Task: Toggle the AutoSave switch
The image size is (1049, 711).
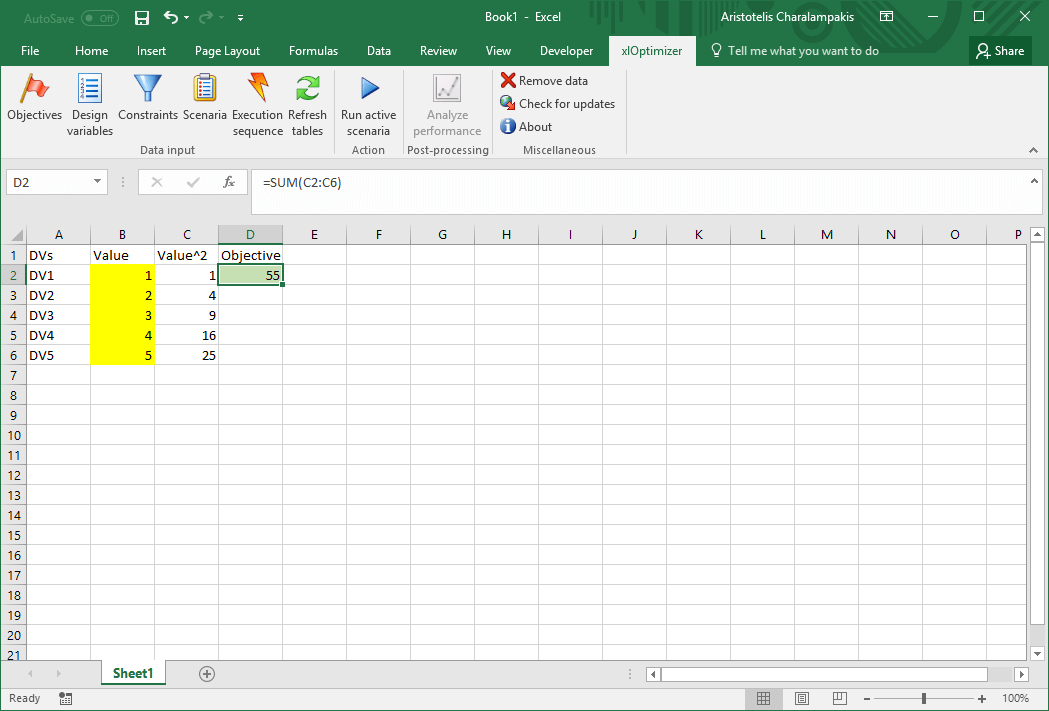Action: point(99,17)
